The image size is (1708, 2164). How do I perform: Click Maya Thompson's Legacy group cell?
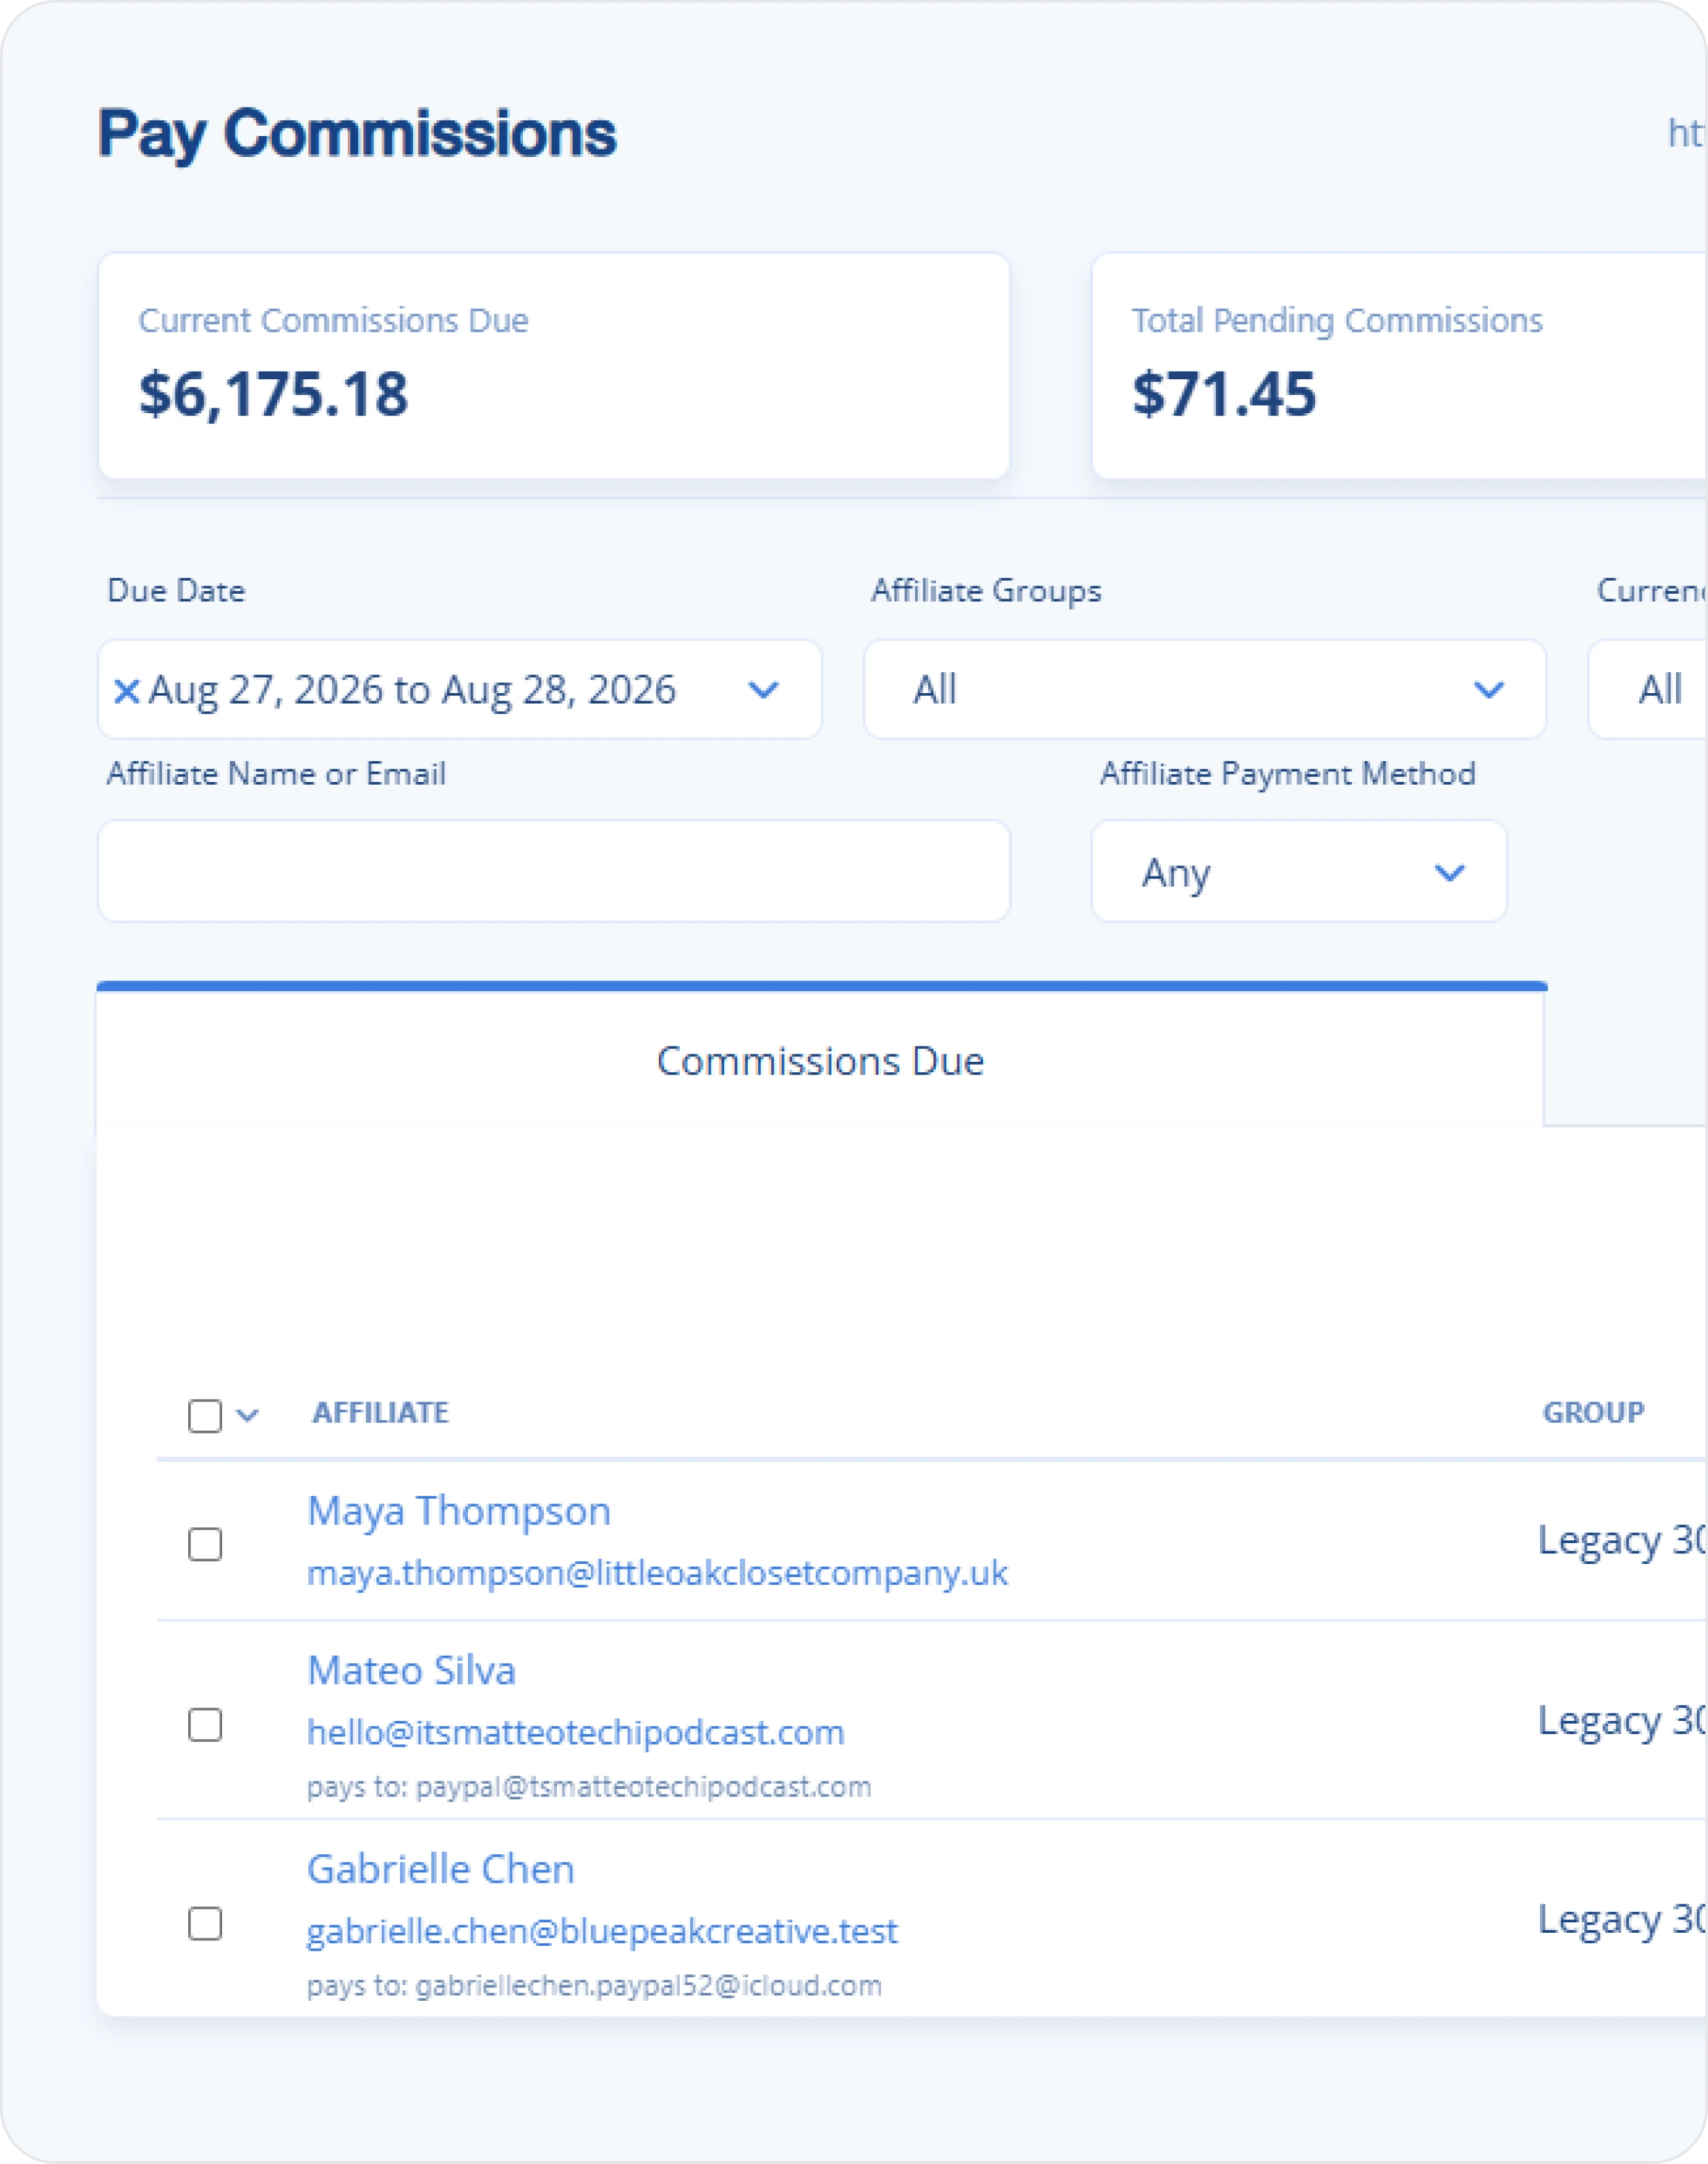point(1622,1541)
